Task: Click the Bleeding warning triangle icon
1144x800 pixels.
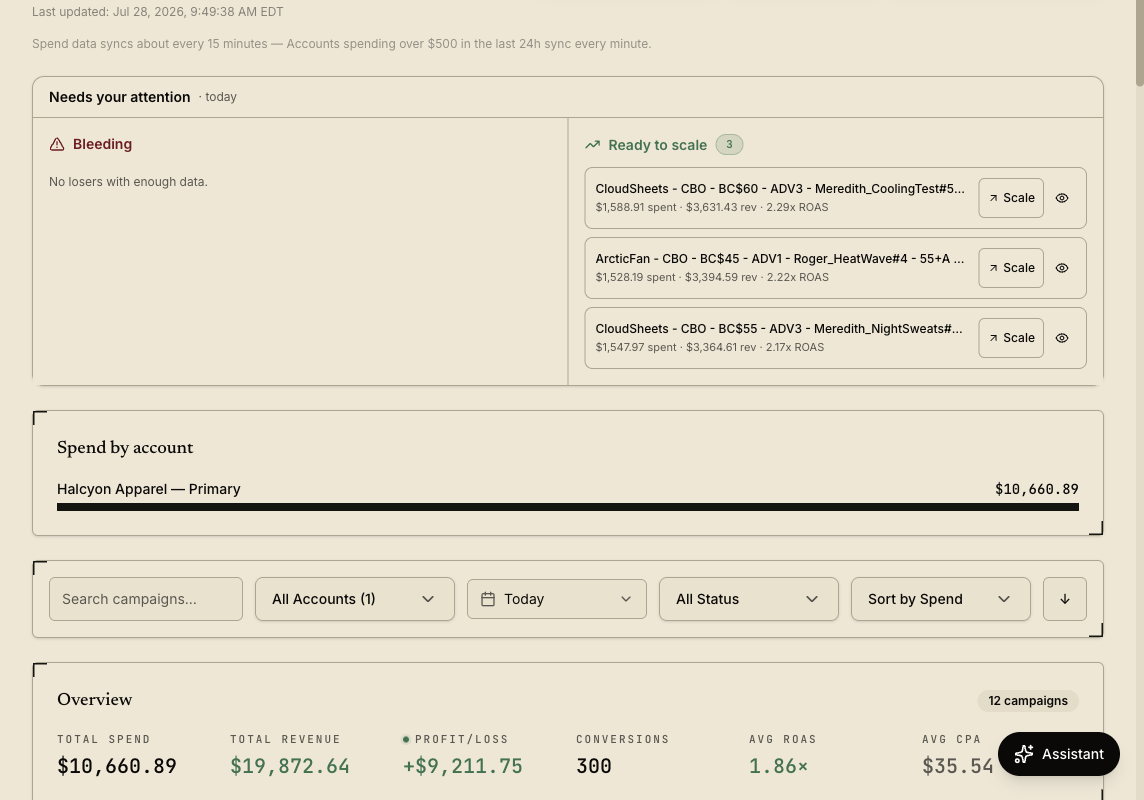Action: click(x=57, y=144)
